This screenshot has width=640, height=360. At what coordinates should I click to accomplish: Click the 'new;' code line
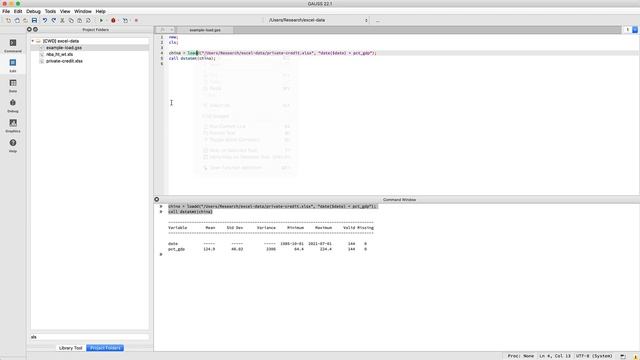tap(173, 37)
